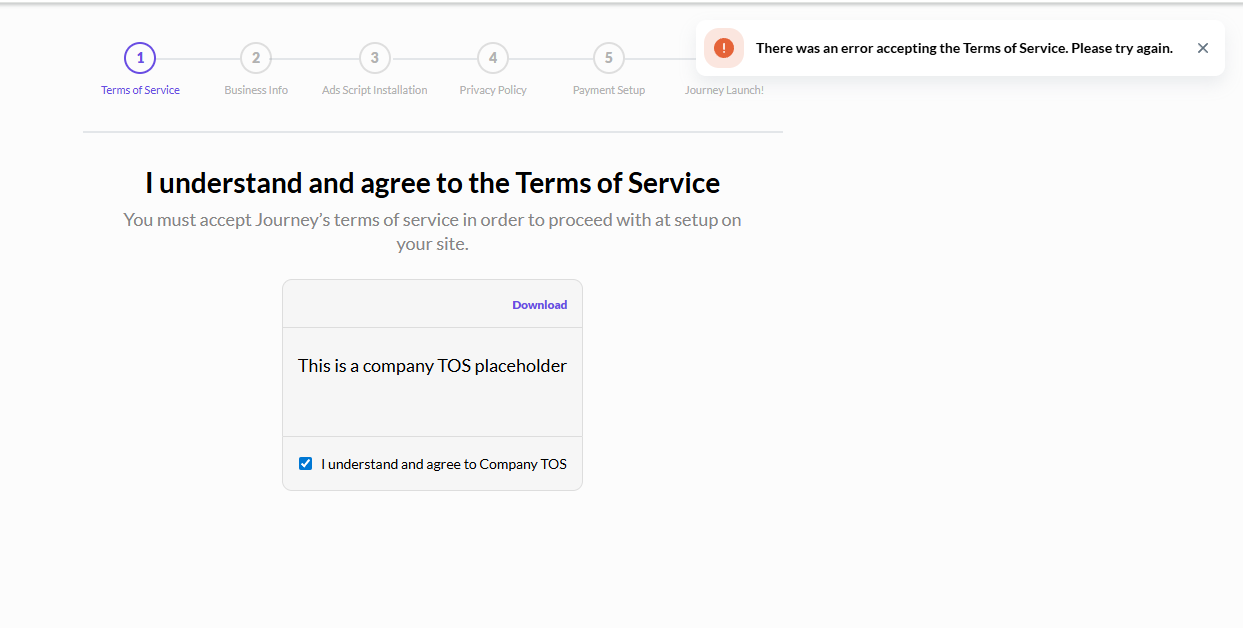Click the Journey Launch! step label
1243x628 pixels.
[x=724, y=90]
